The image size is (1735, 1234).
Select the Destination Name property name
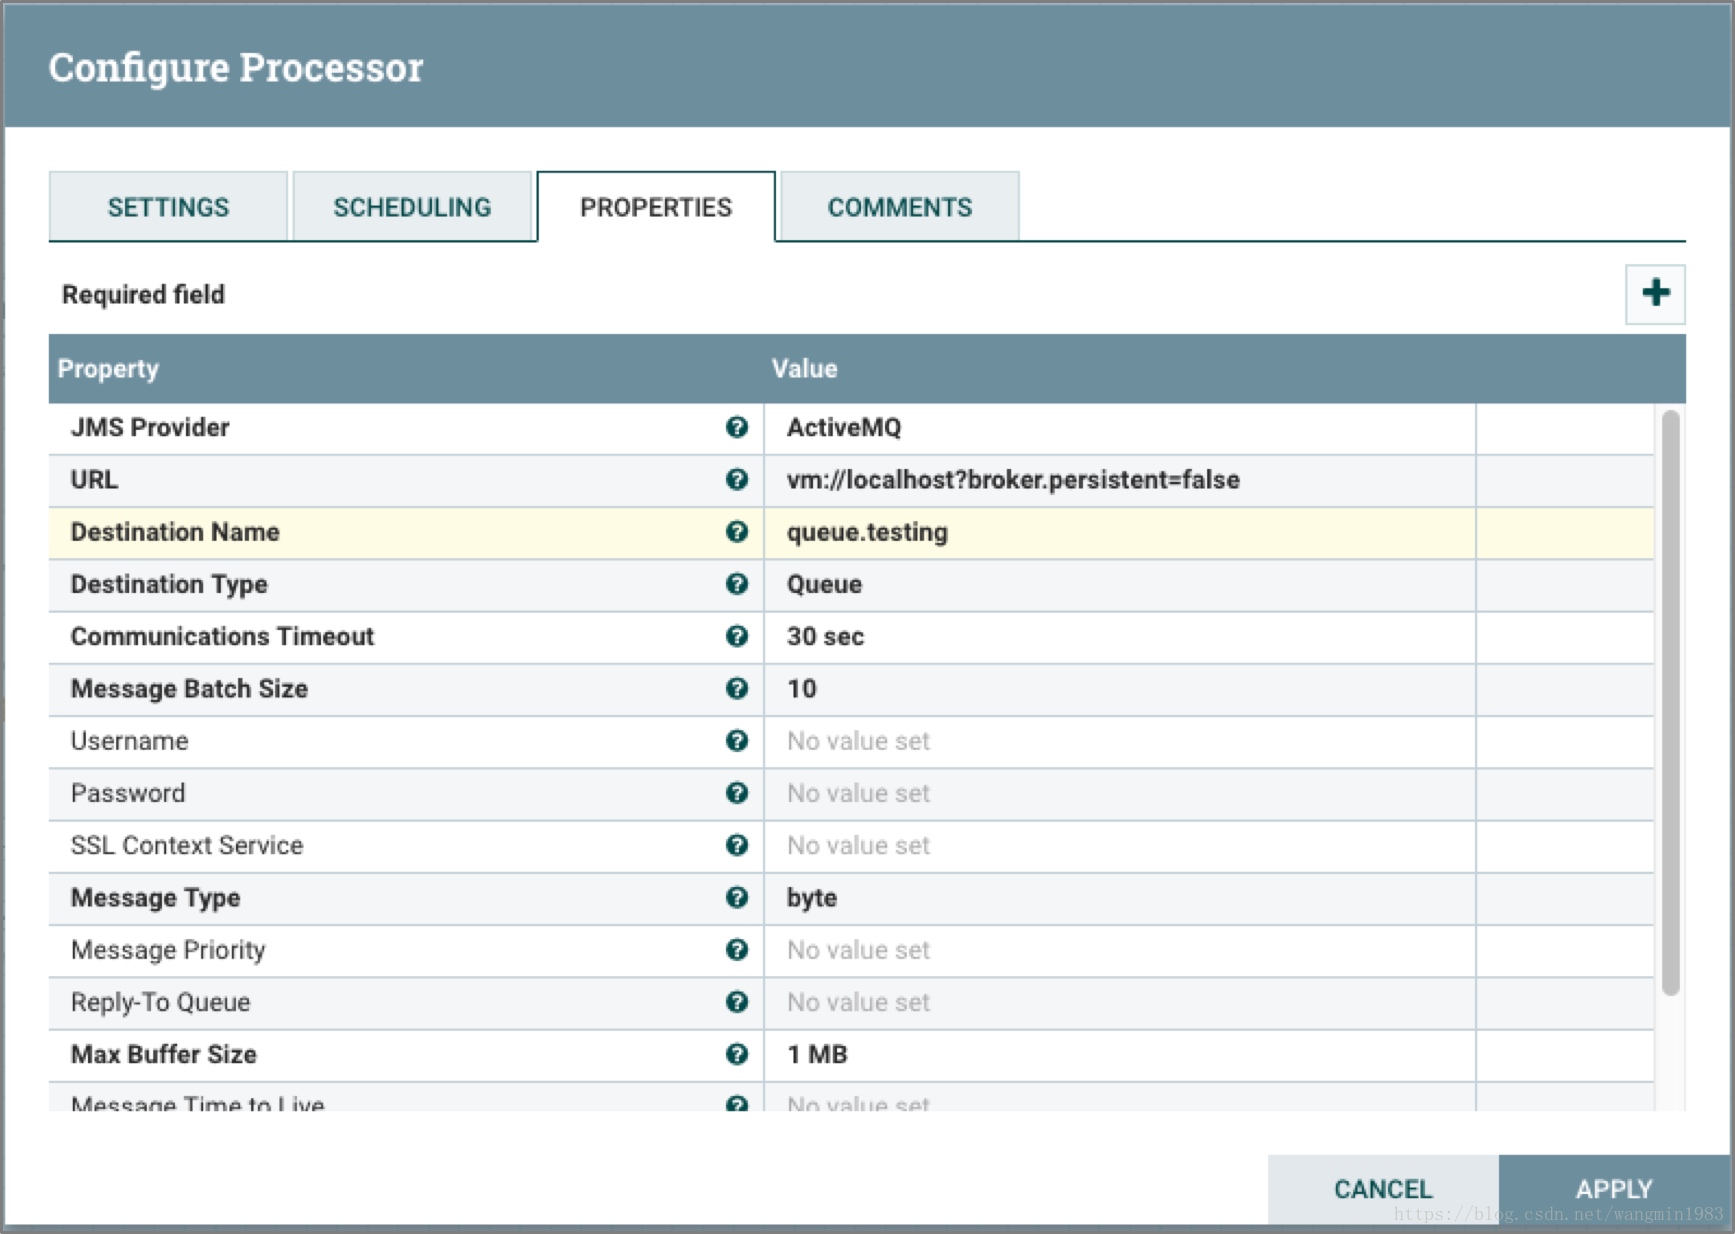tap(175, 532)
